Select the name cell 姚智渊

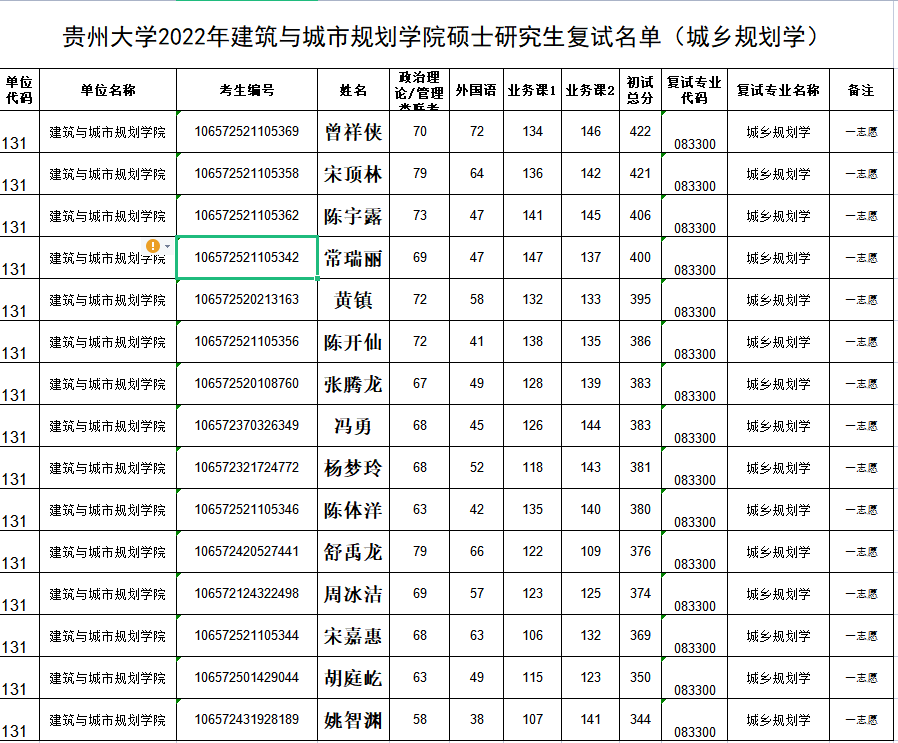[x=353, y=720]
